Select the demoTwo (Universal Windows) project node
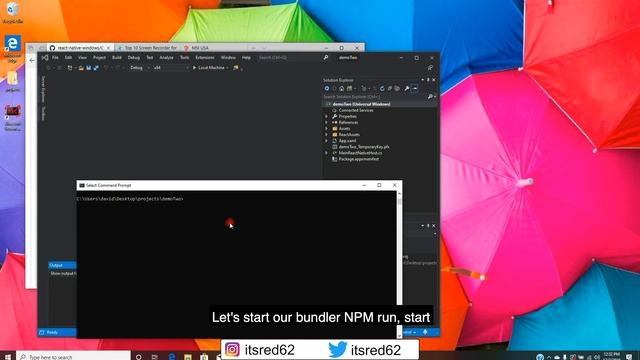640x360 pixels. (x=361, y=104)
